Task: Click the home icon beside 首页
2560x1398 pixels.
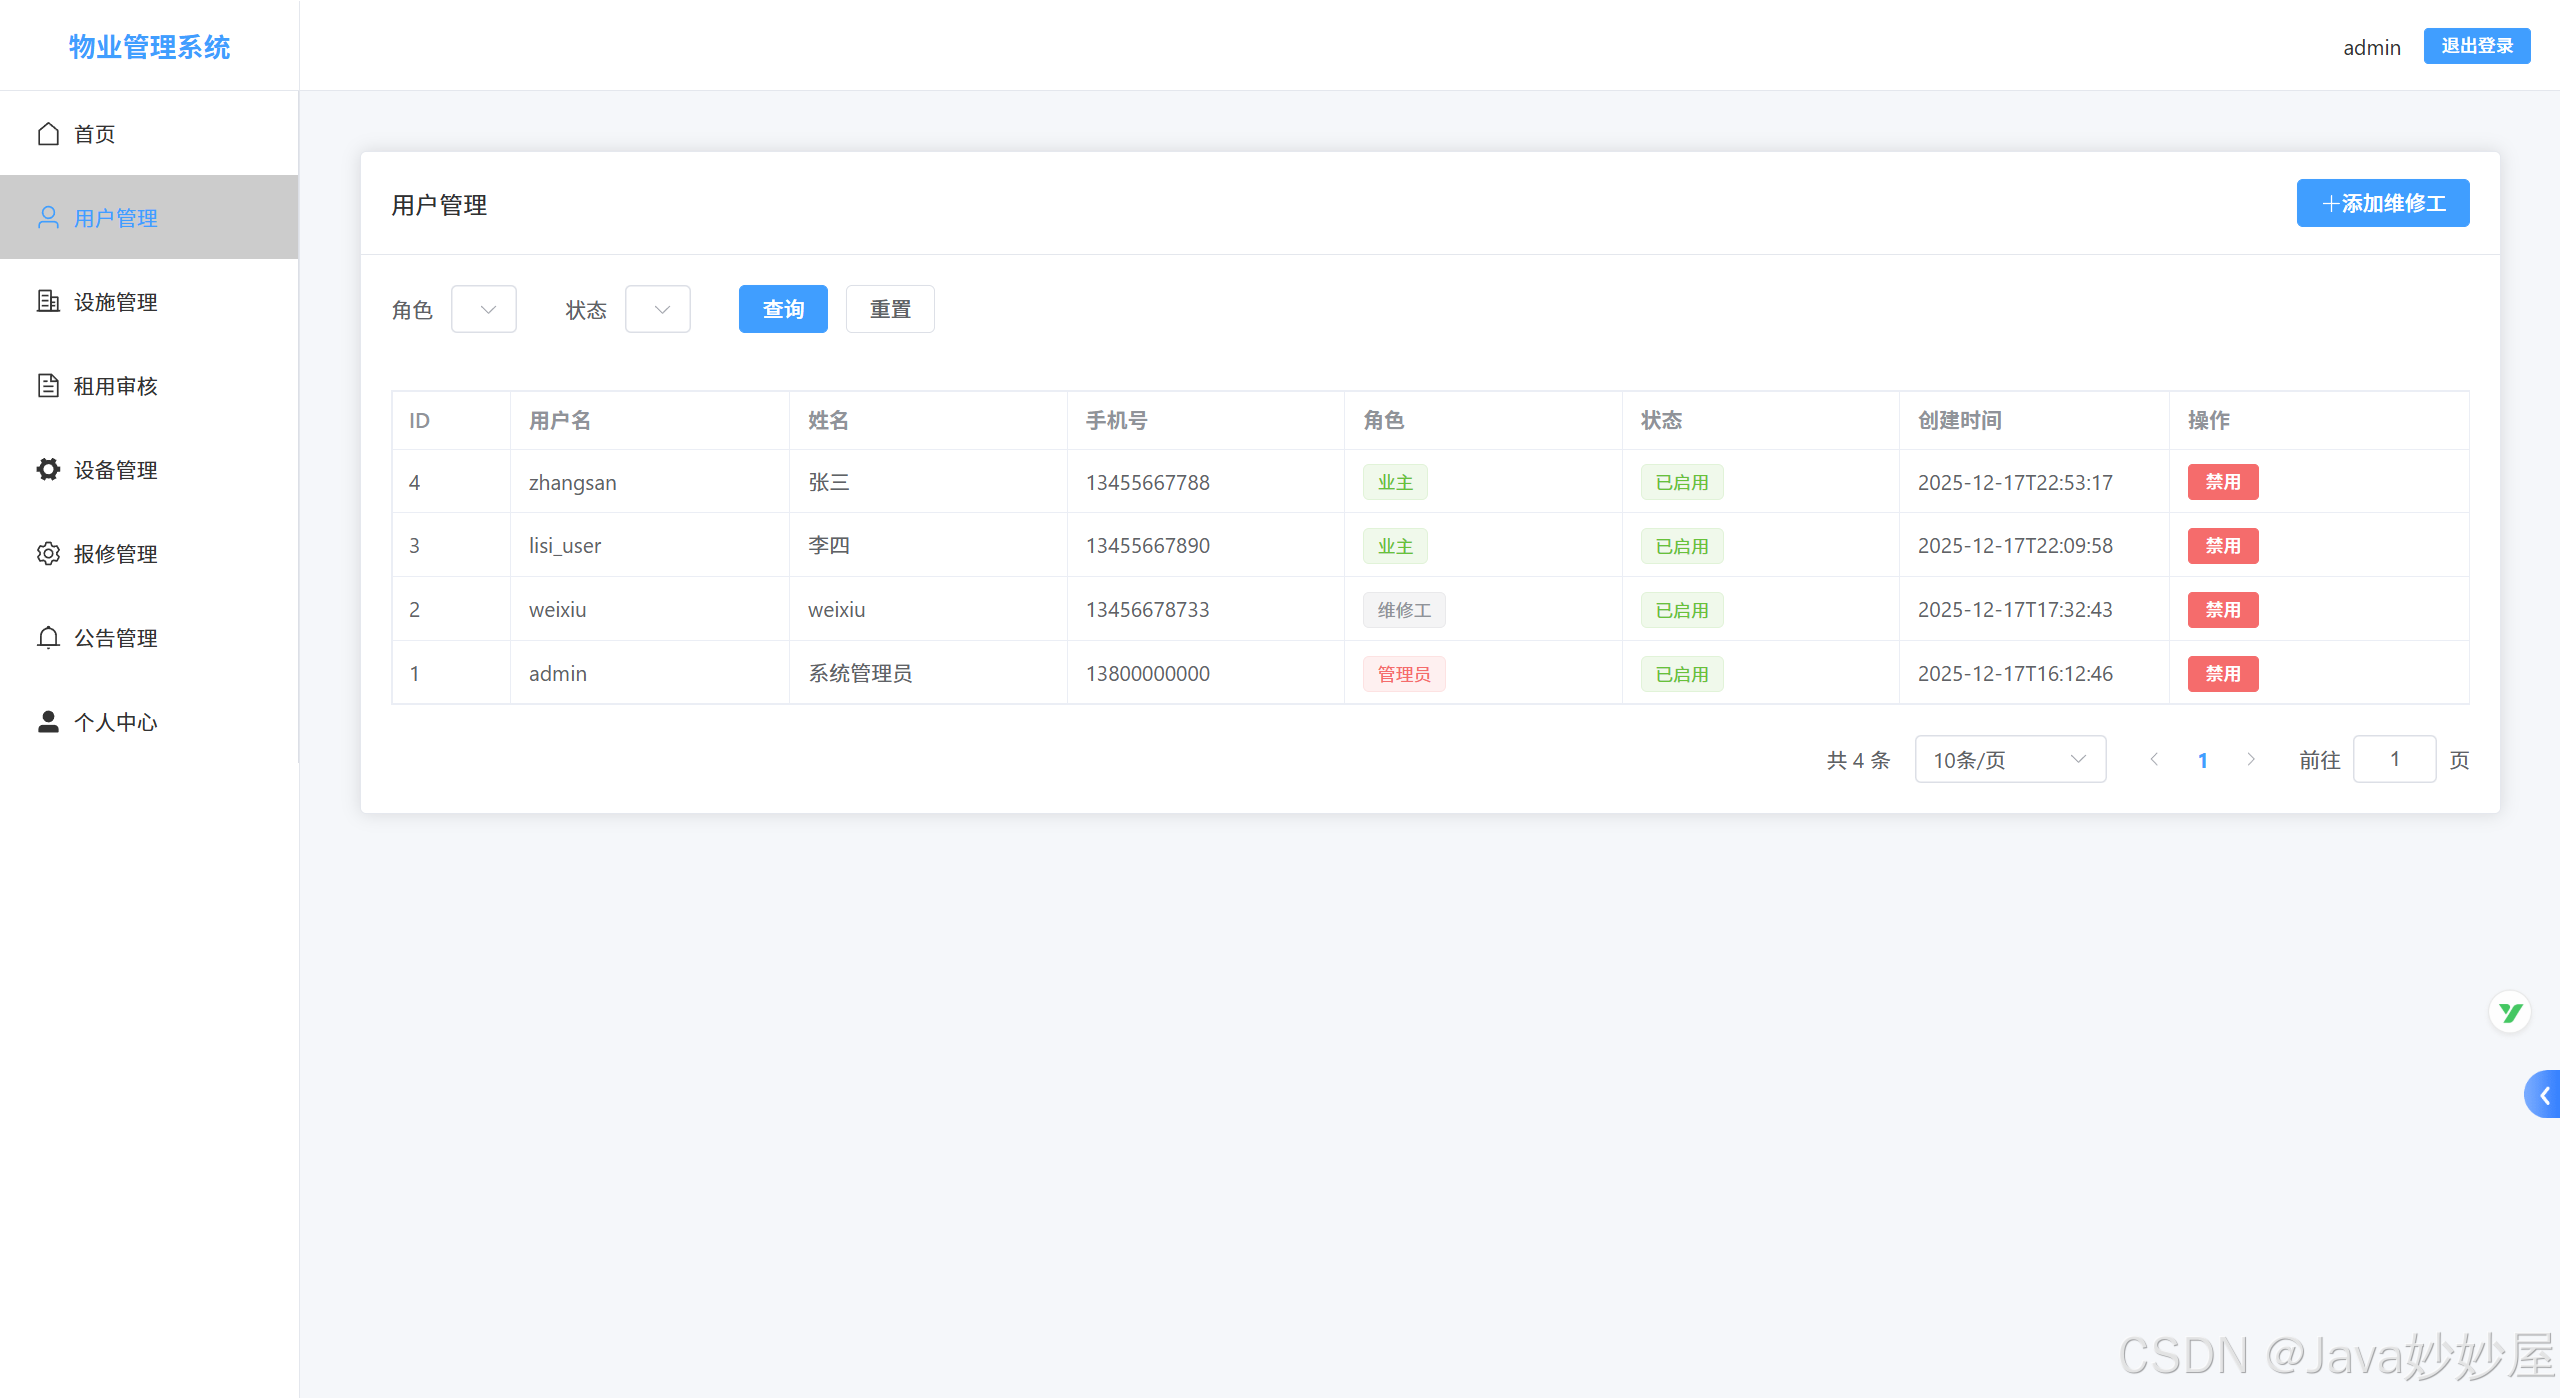Action: [48, 134]
